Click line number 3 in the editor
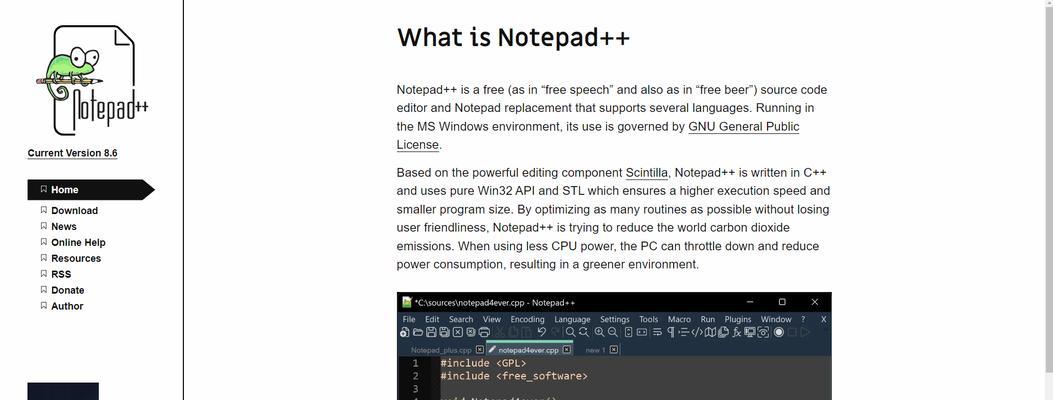1053x400 pixels. click(x=416, y=389)
